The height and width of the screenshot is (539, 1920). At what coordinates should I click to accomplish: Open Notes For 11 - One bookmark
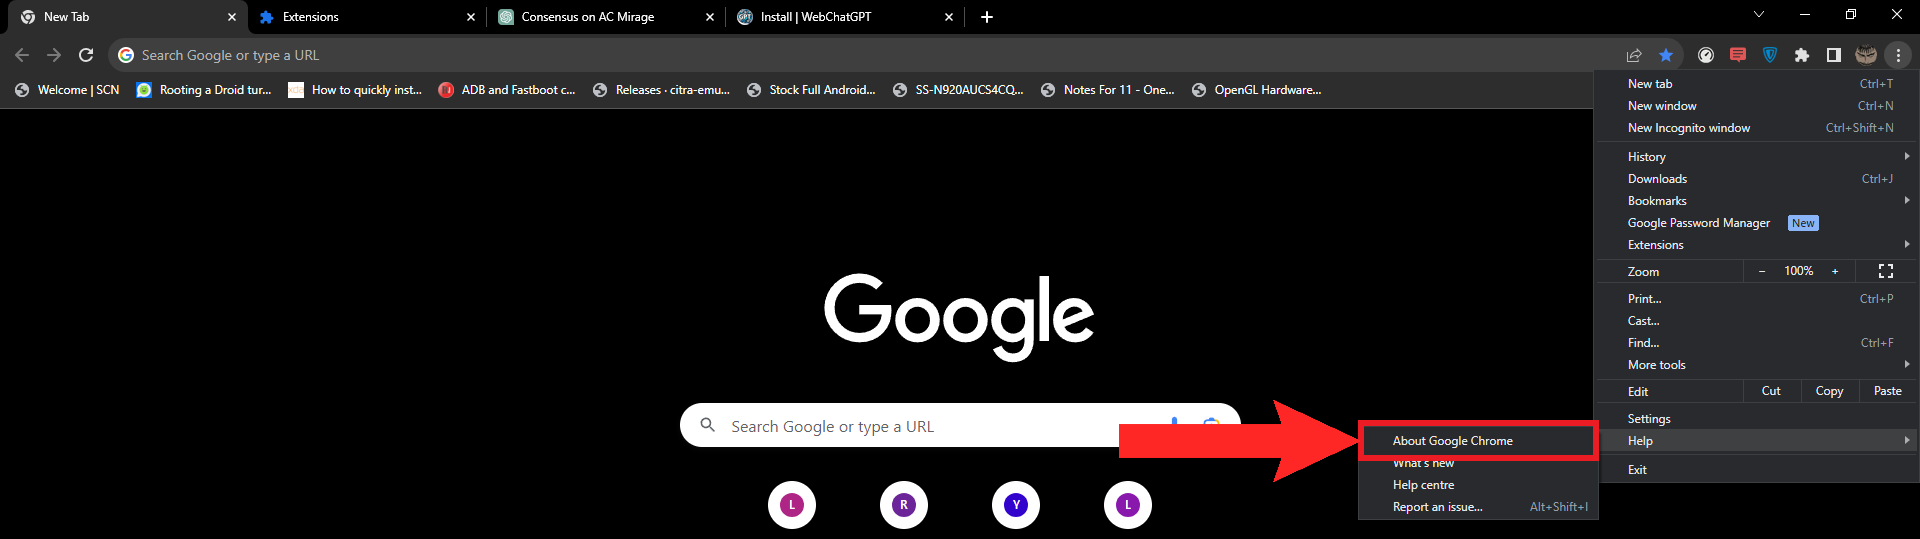point(1107,90)
